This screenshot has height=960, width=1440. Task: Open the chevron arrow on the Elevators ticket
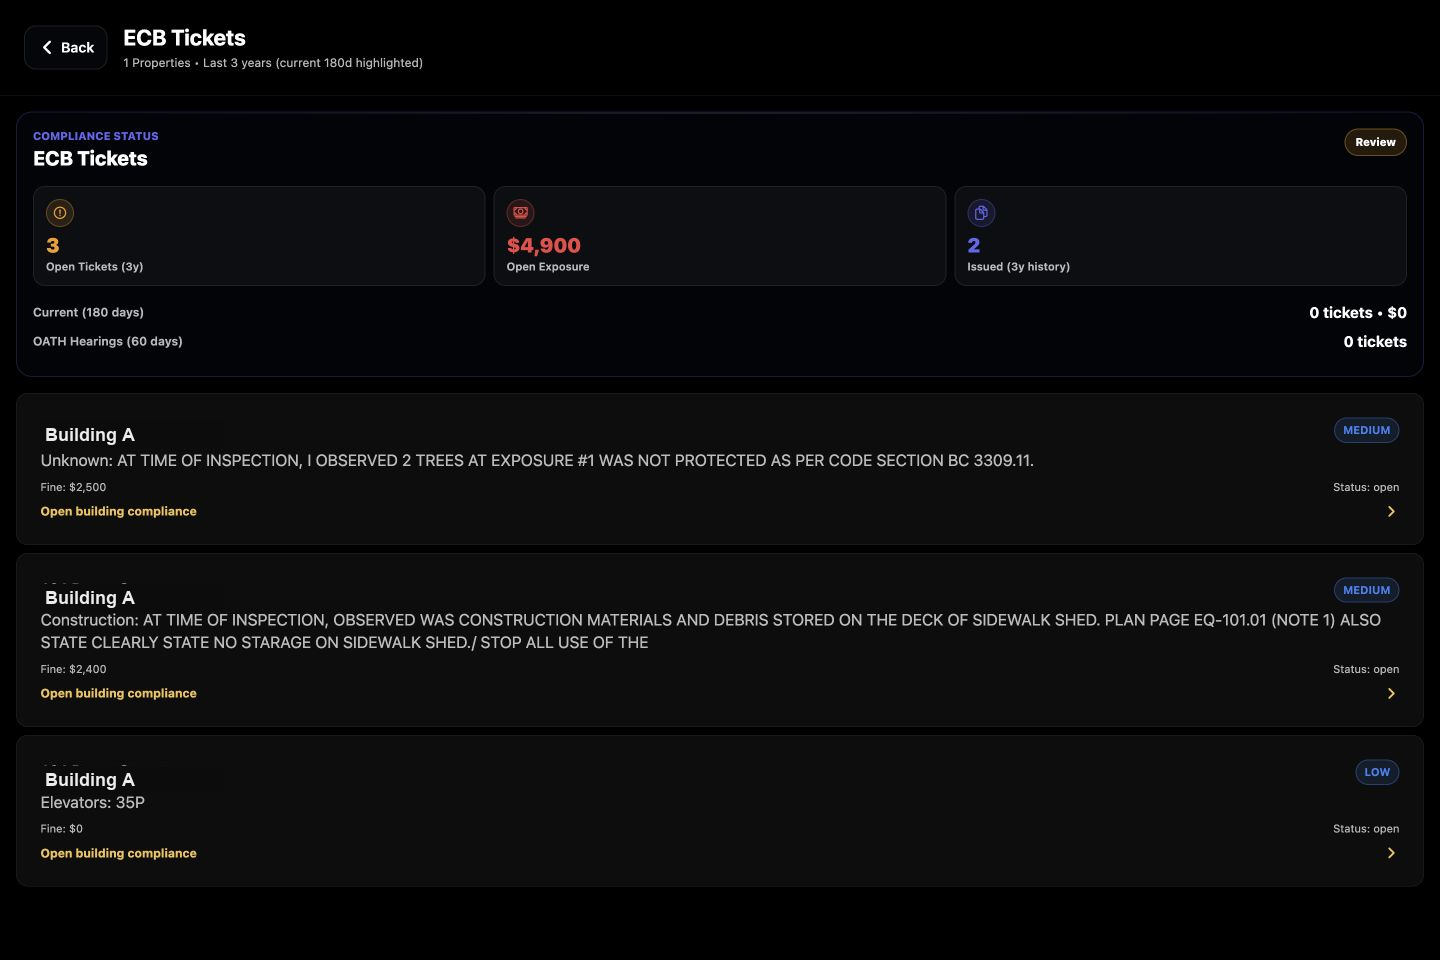coord(1391,853)
